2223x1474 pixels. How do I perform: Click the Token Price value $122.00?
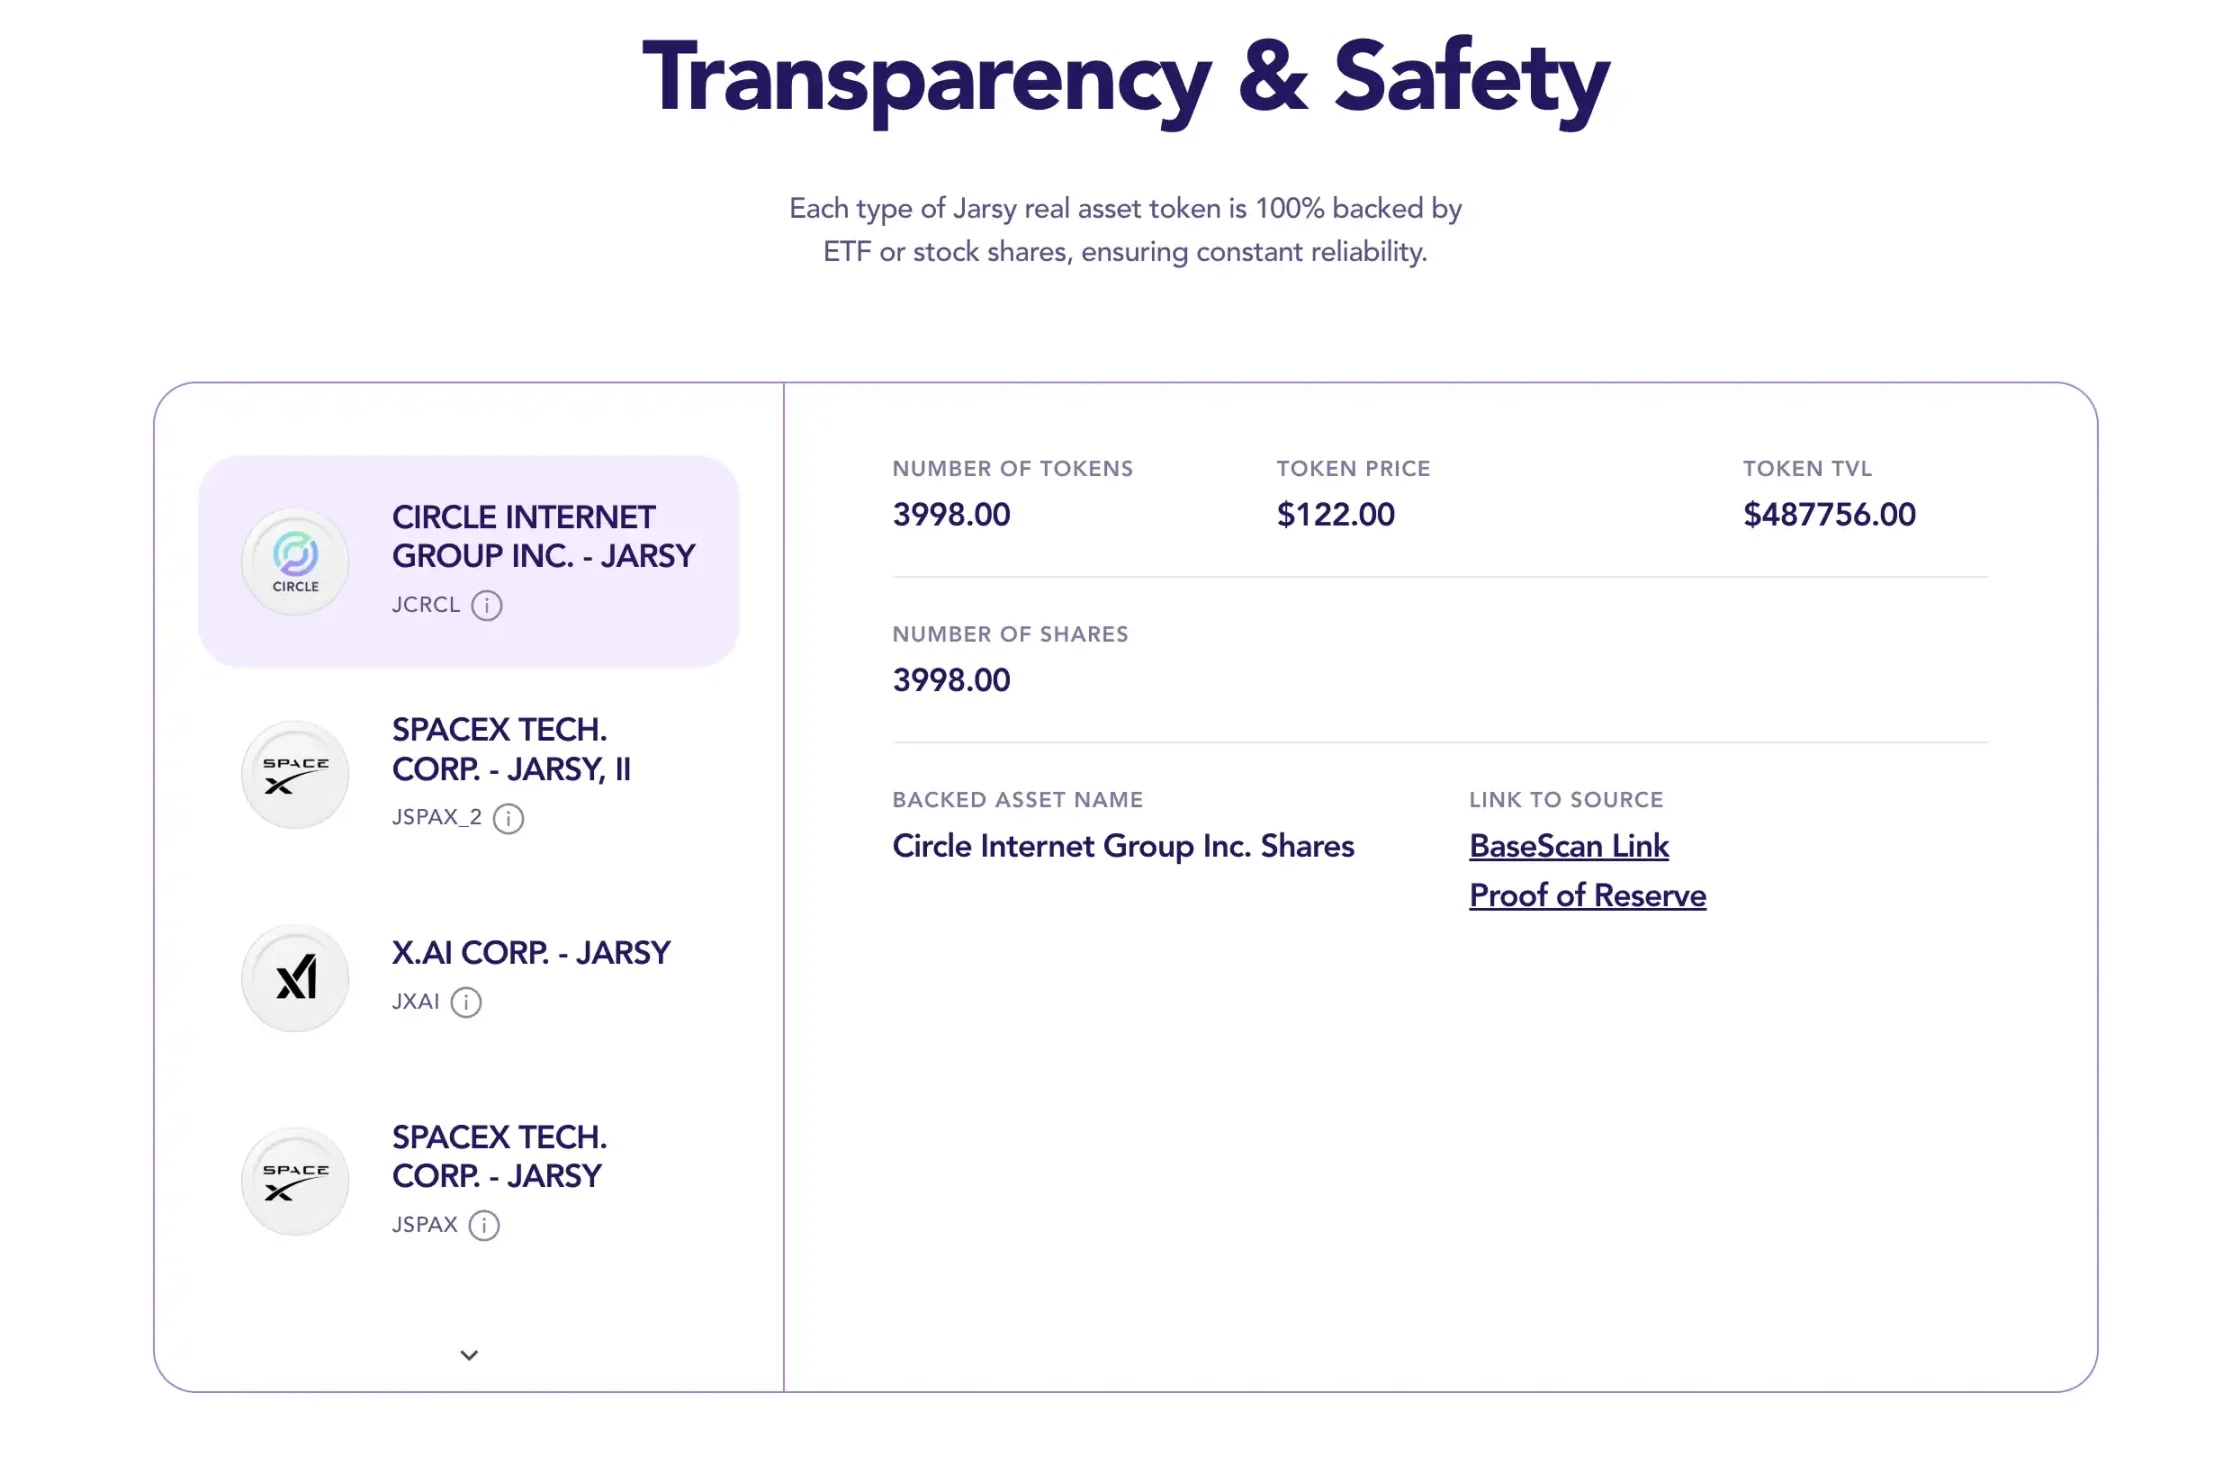coord(1335,514)
